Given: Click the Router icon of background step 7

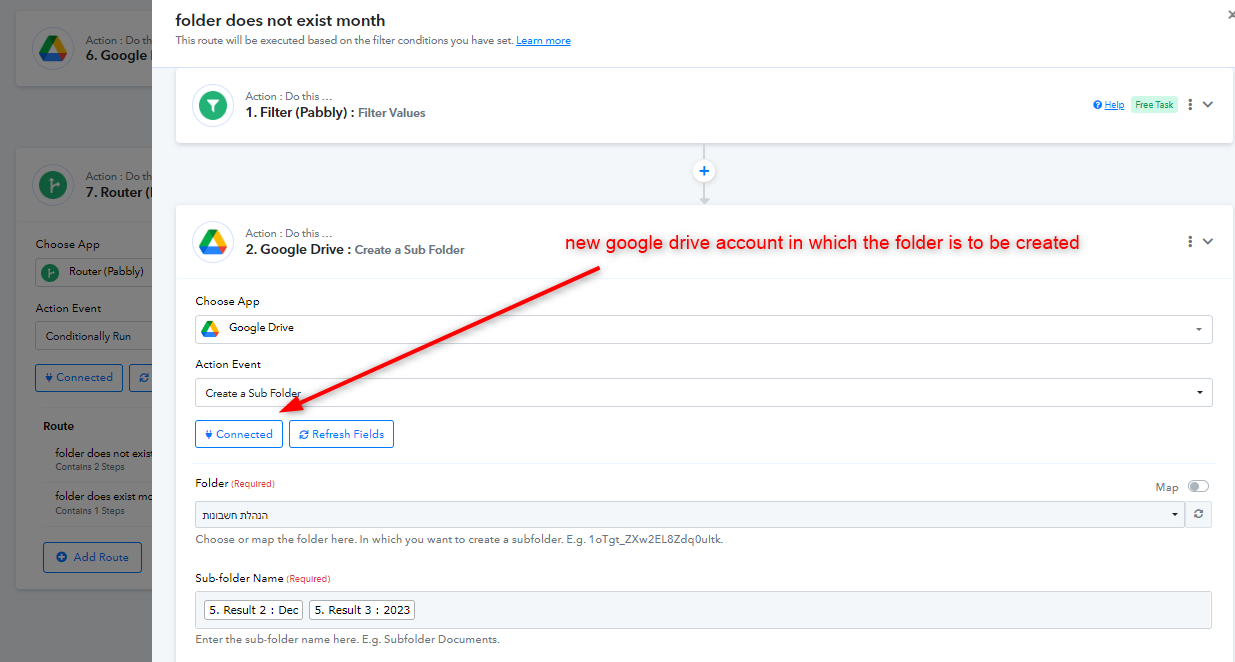Looking at the screenshot, I should point(52,184).
